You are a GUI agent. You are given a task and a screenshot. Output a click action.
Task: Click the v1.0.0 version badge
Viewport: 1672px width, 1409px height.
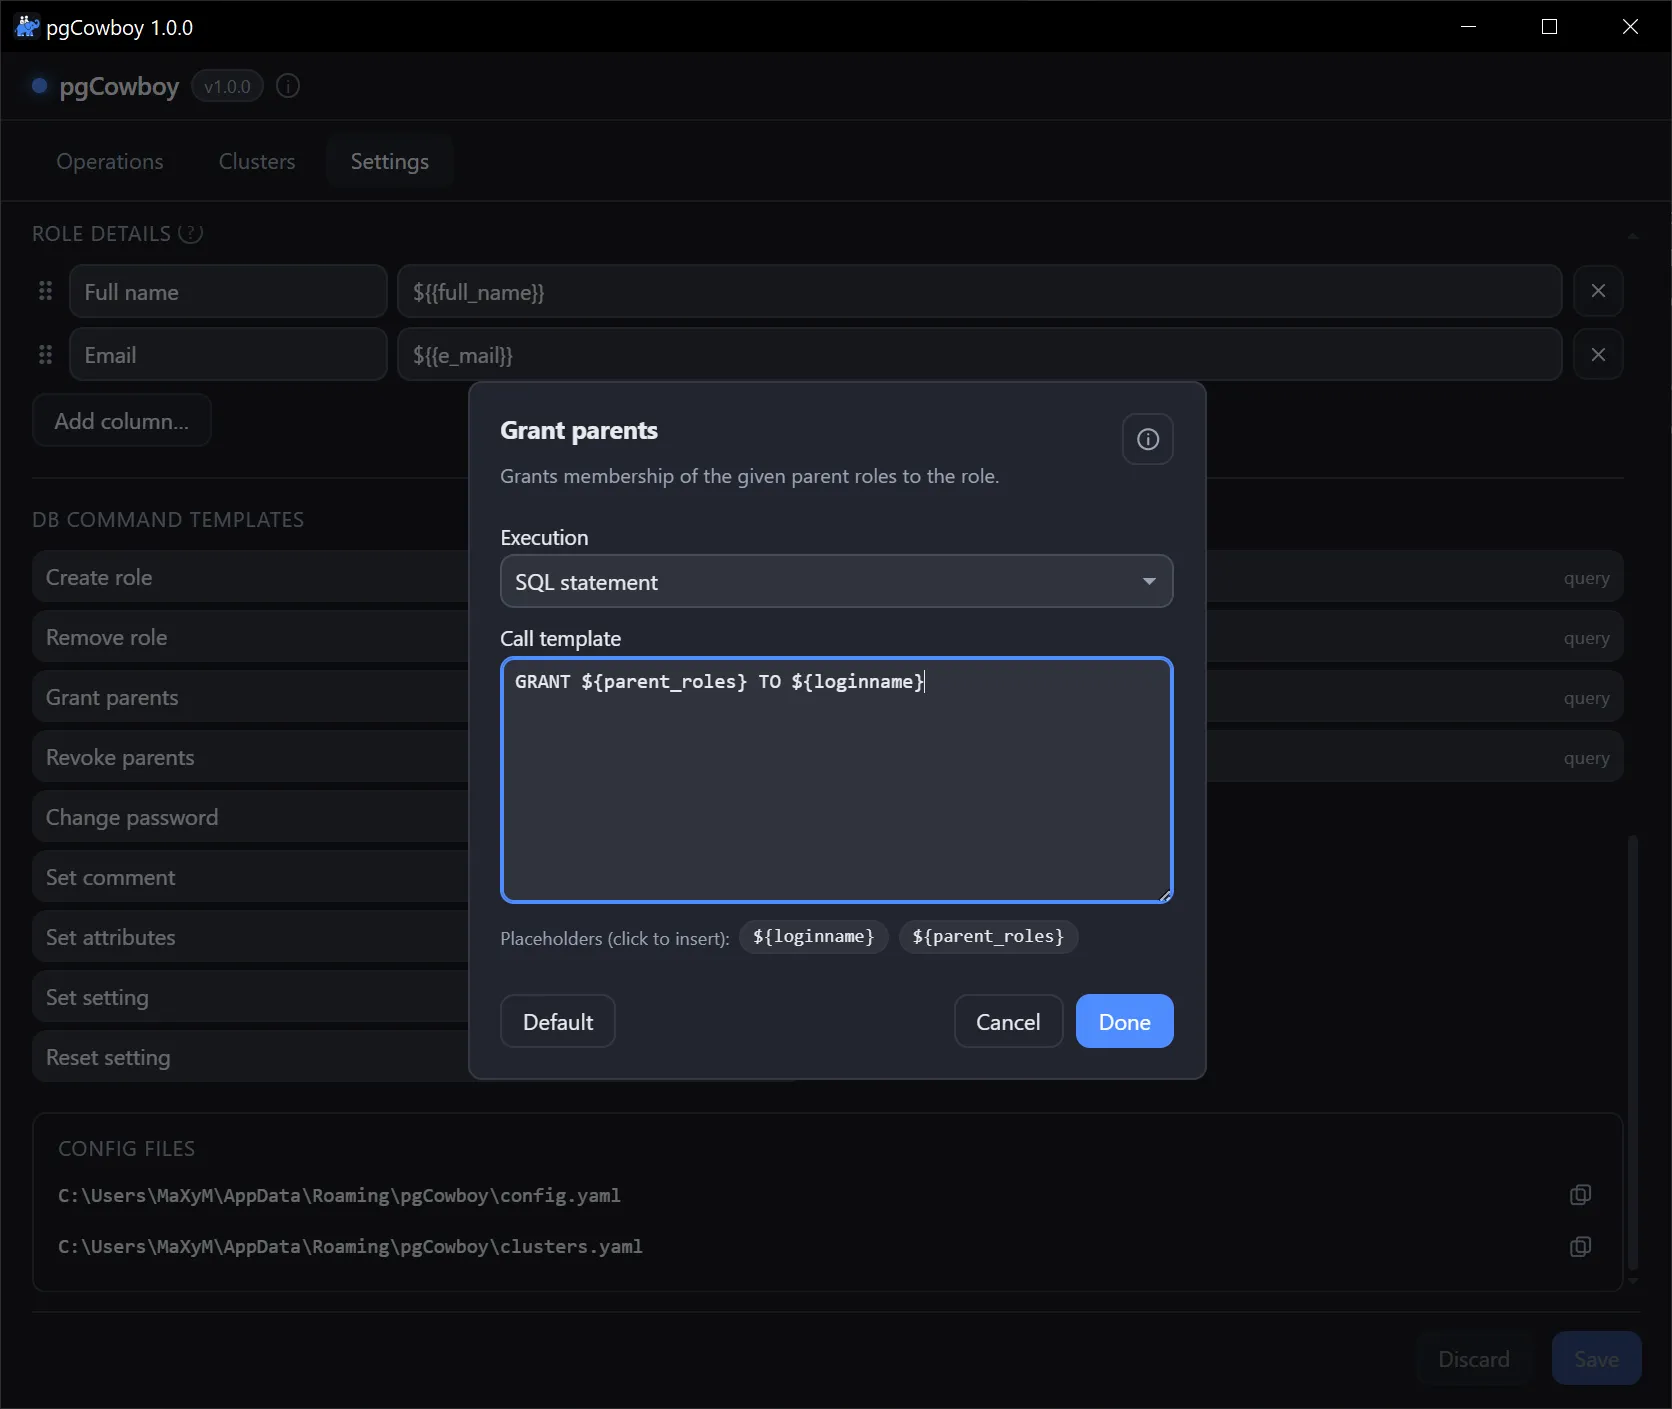(227, 86)
